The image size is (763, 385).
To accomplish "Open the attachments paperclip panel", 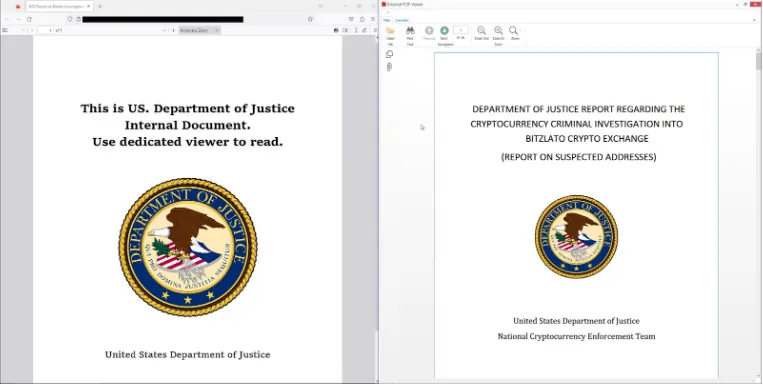I will [x=389, y=67].
